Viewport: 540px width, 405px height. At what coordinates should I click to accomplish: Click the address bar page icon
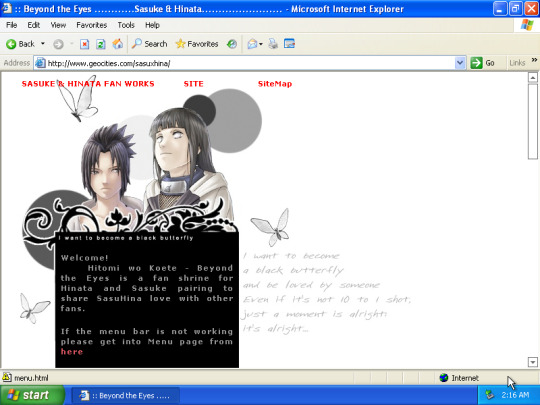[x=40, y=63]
